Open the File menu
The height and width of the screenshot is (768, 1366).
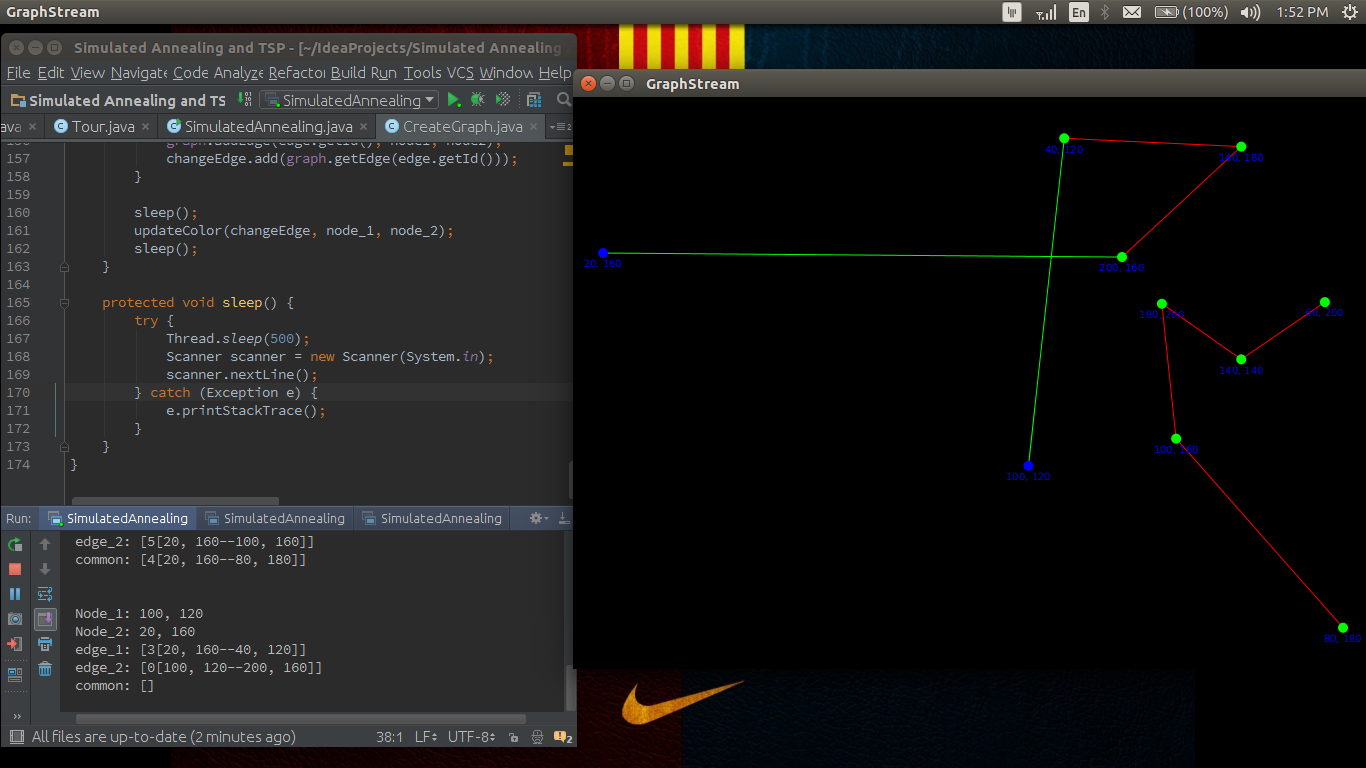18,73
